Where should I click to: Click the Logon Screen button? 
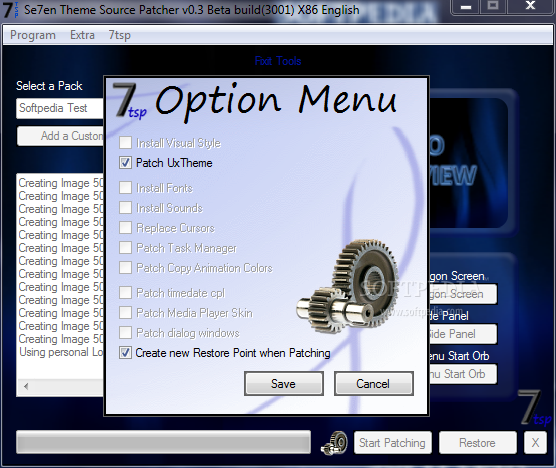click(x=463, y=294)
